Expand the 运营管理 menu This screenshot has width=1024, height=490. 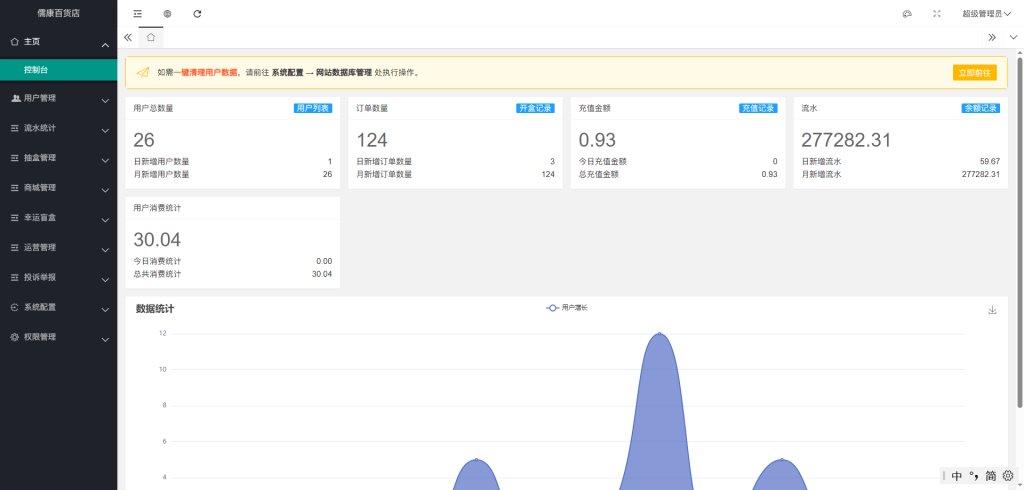point(59,248)
